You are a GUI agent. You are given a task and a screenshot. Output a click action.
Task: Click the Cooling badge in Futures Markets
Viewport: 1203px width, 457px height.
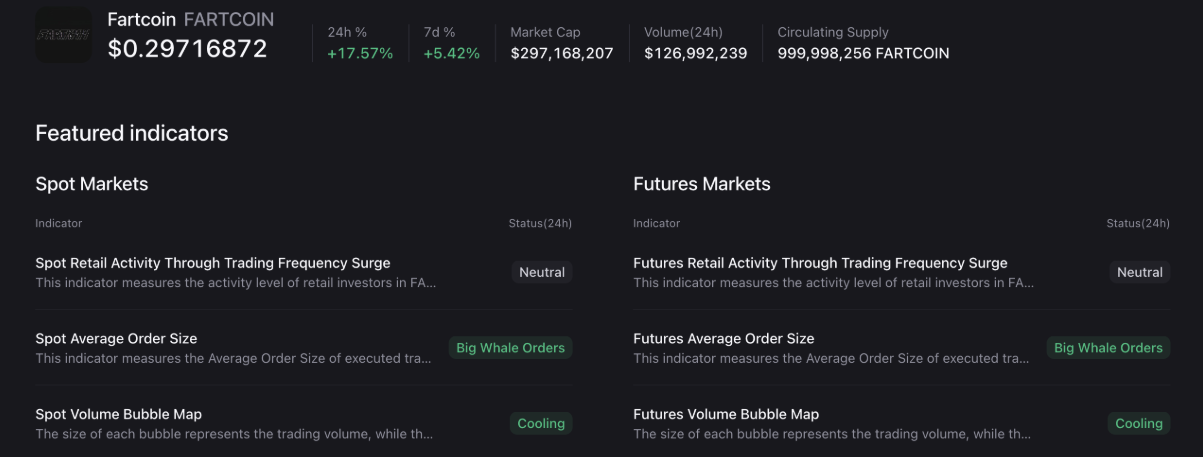pyautogui.click(x=1138, y=424)
